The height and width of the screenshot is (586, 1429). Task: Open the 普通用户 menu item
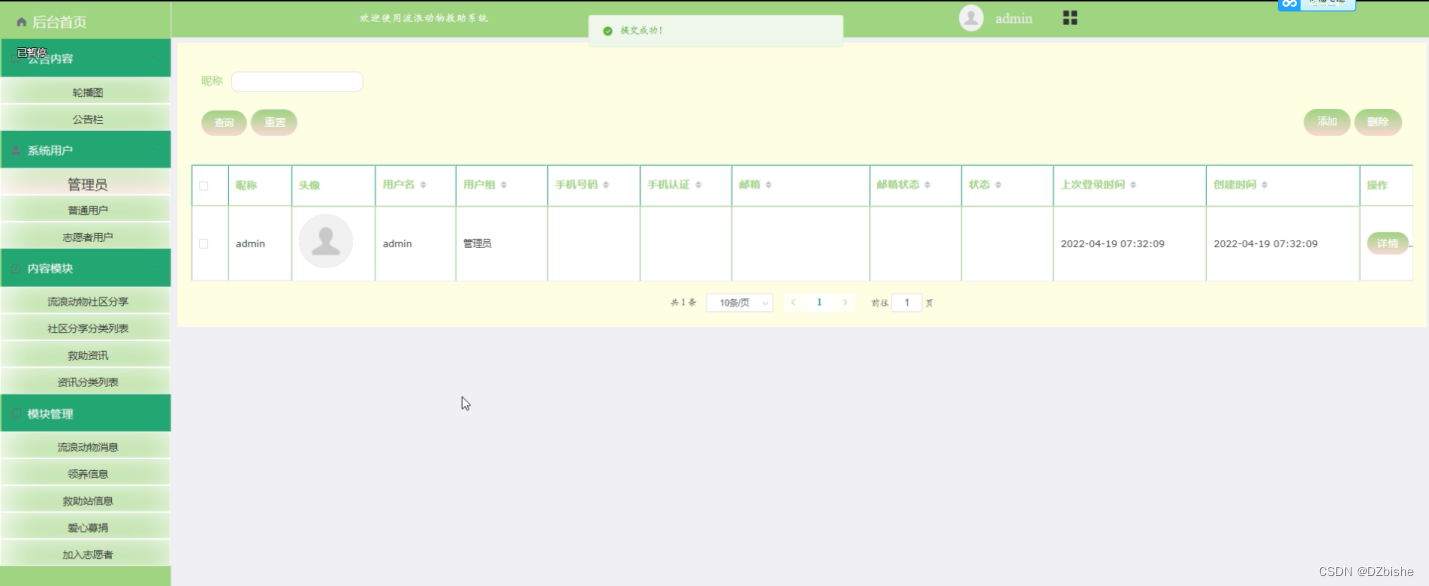point(85,210)
